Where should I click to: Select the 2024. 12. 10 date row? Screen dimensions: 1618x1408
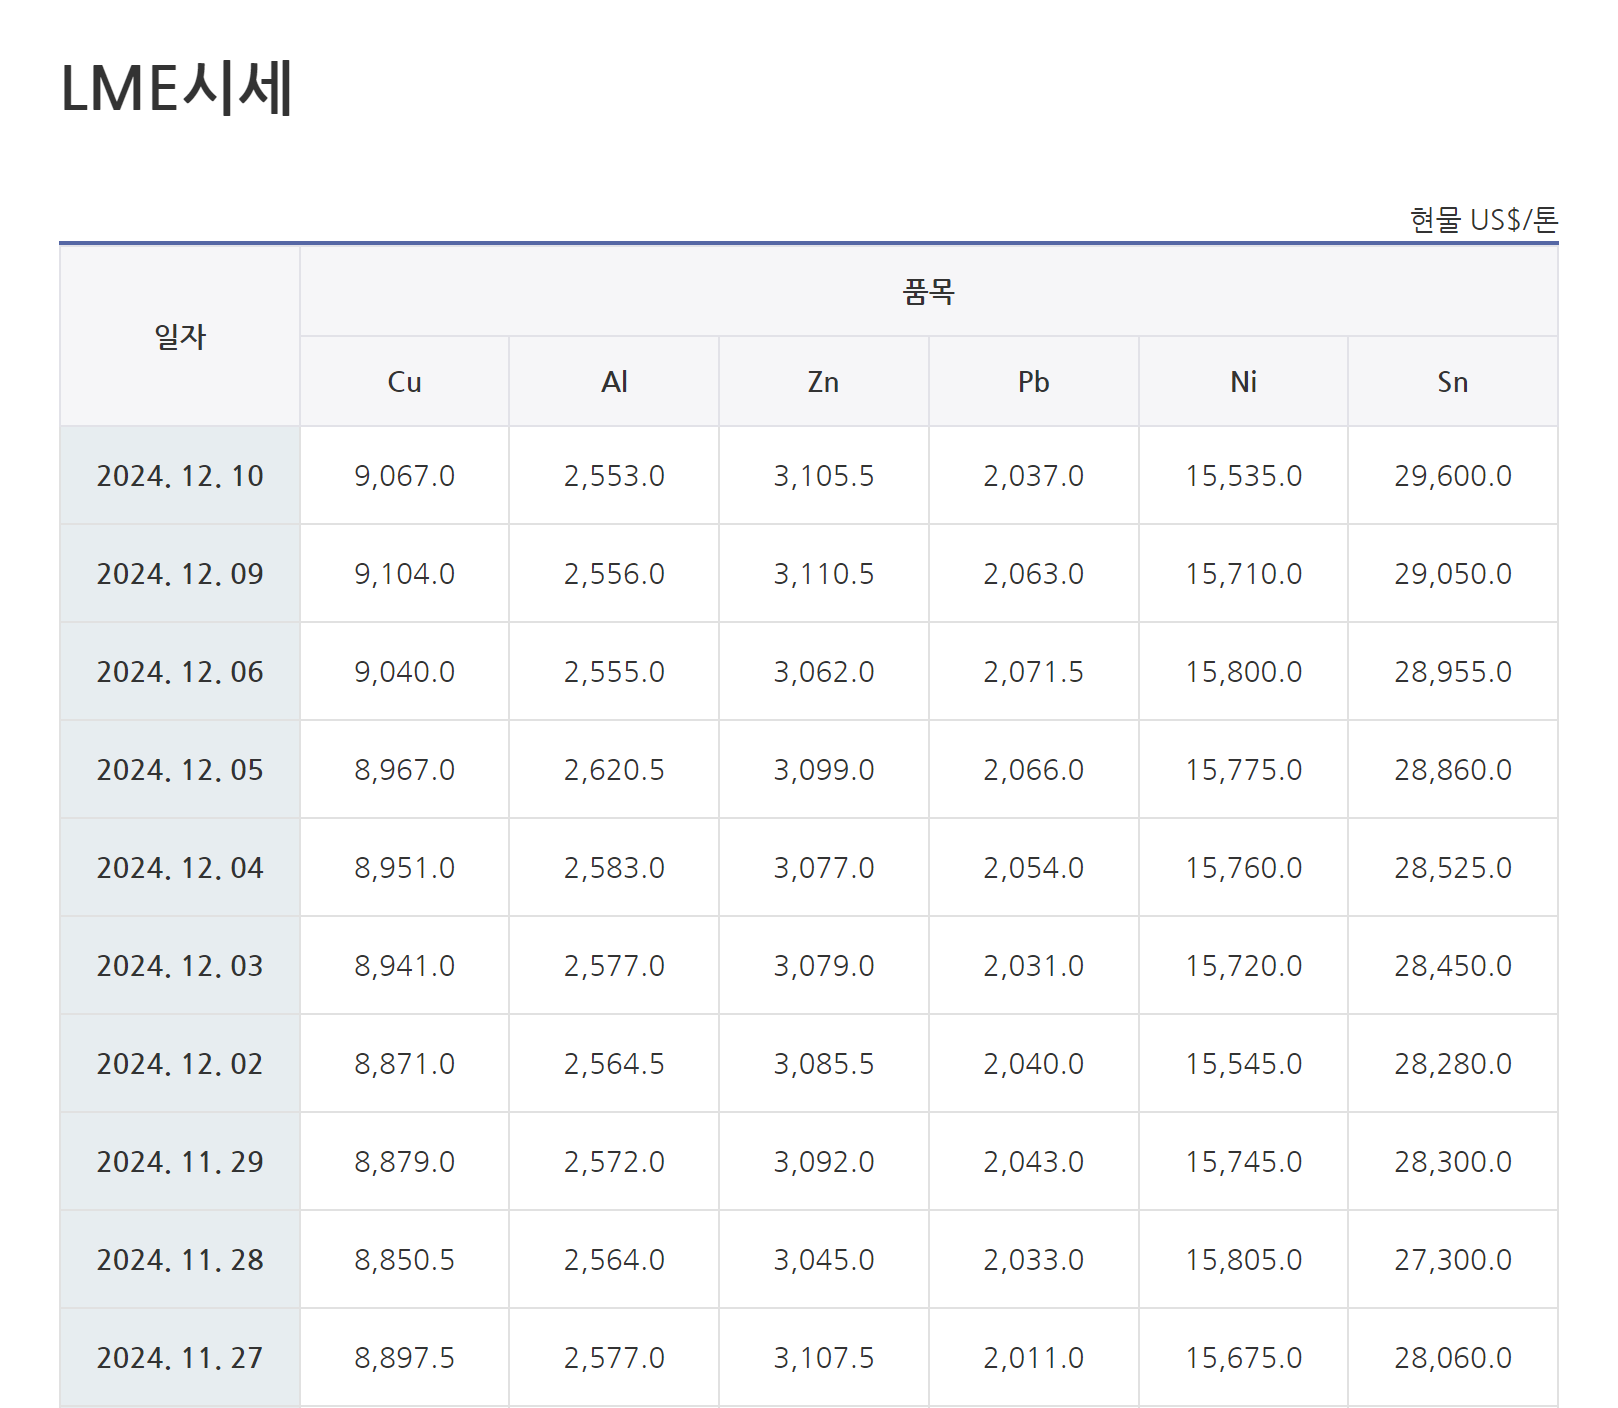180,476
